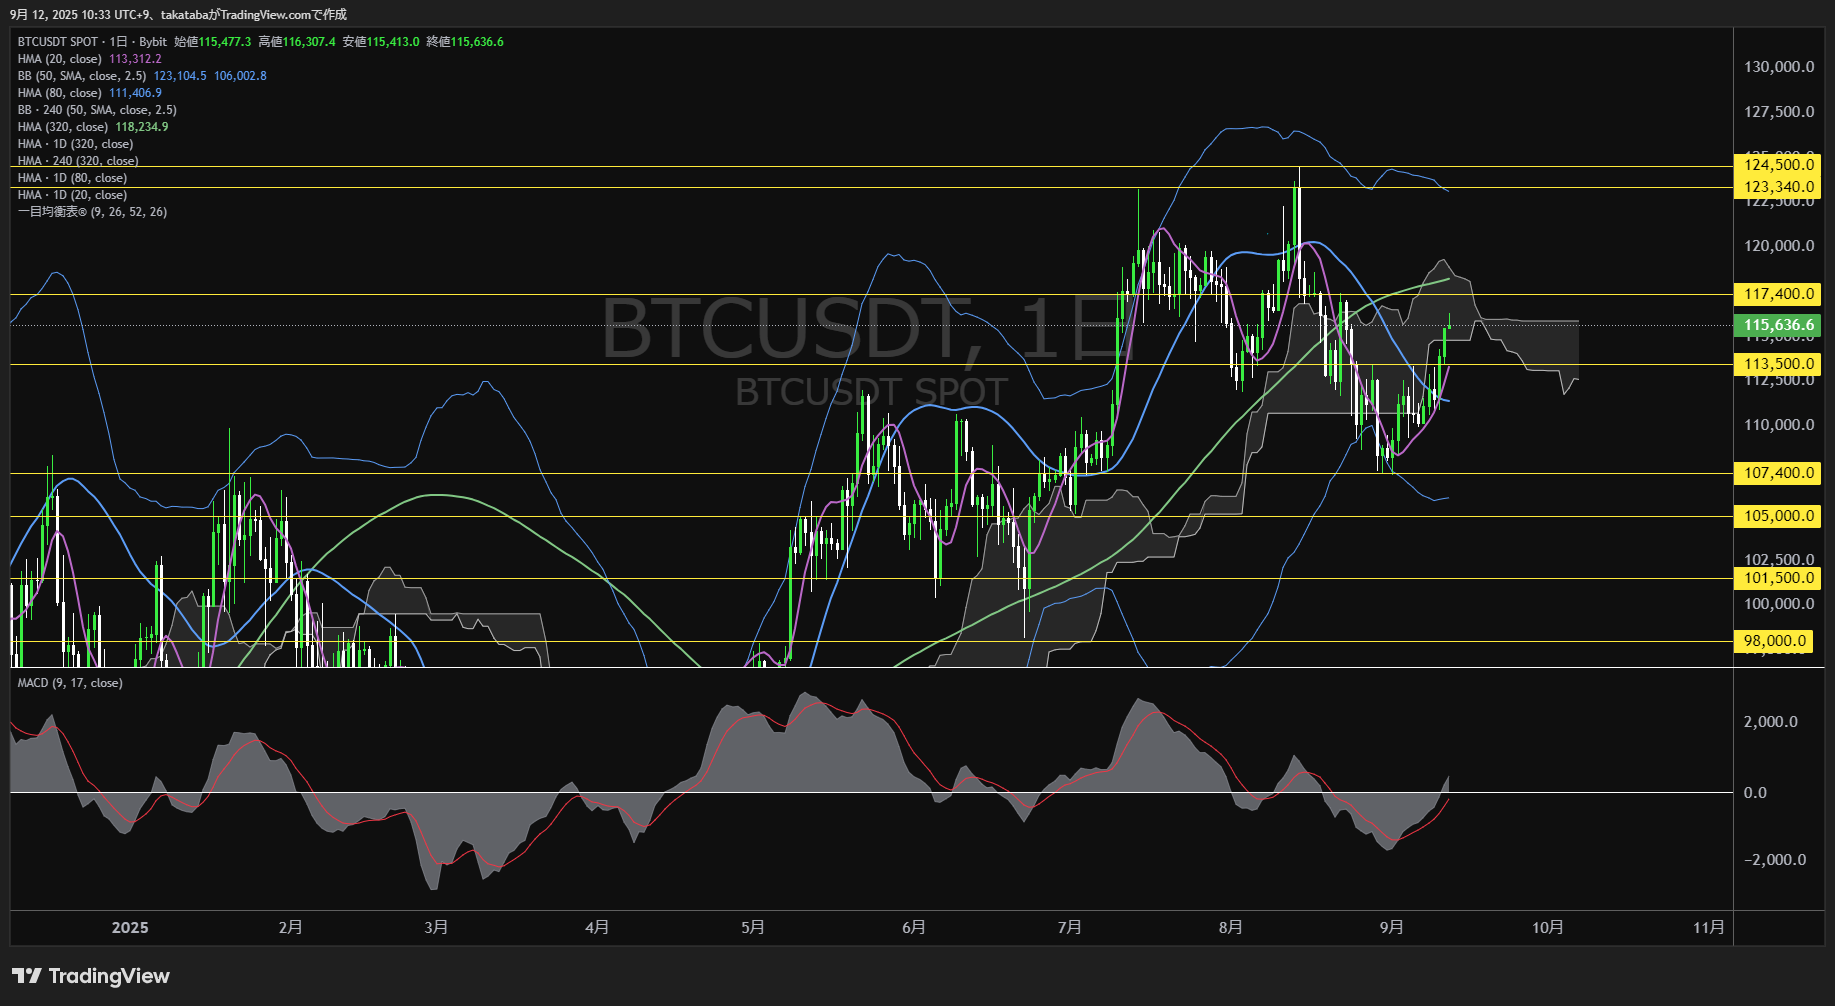Viewport: 1835px width, 1006px height.
Task: Click the 107,400.0 yellow price label
Action: click(x=1779, y=473)
